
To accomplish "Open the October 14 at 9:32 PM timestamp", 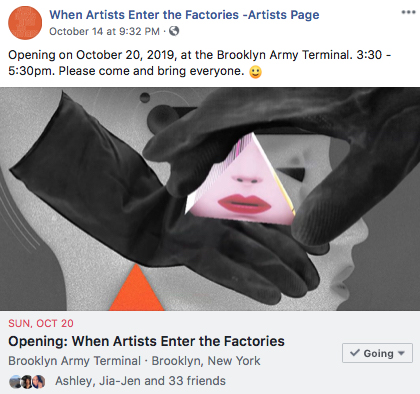I will (x=104, y=31).
